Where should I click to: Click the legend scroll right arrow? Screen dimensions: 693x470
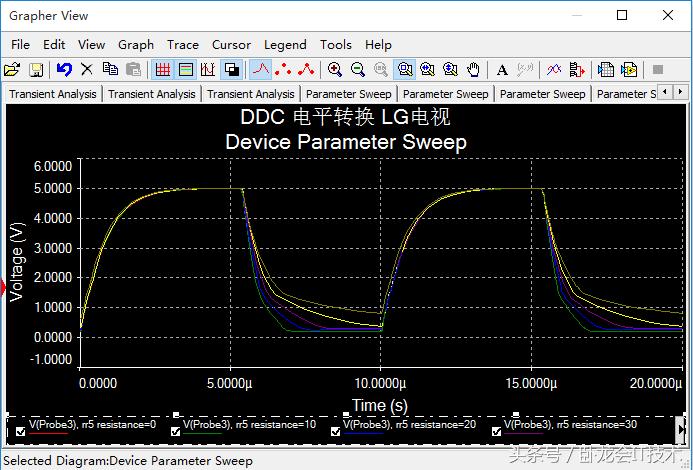click(x=681, y=429)
